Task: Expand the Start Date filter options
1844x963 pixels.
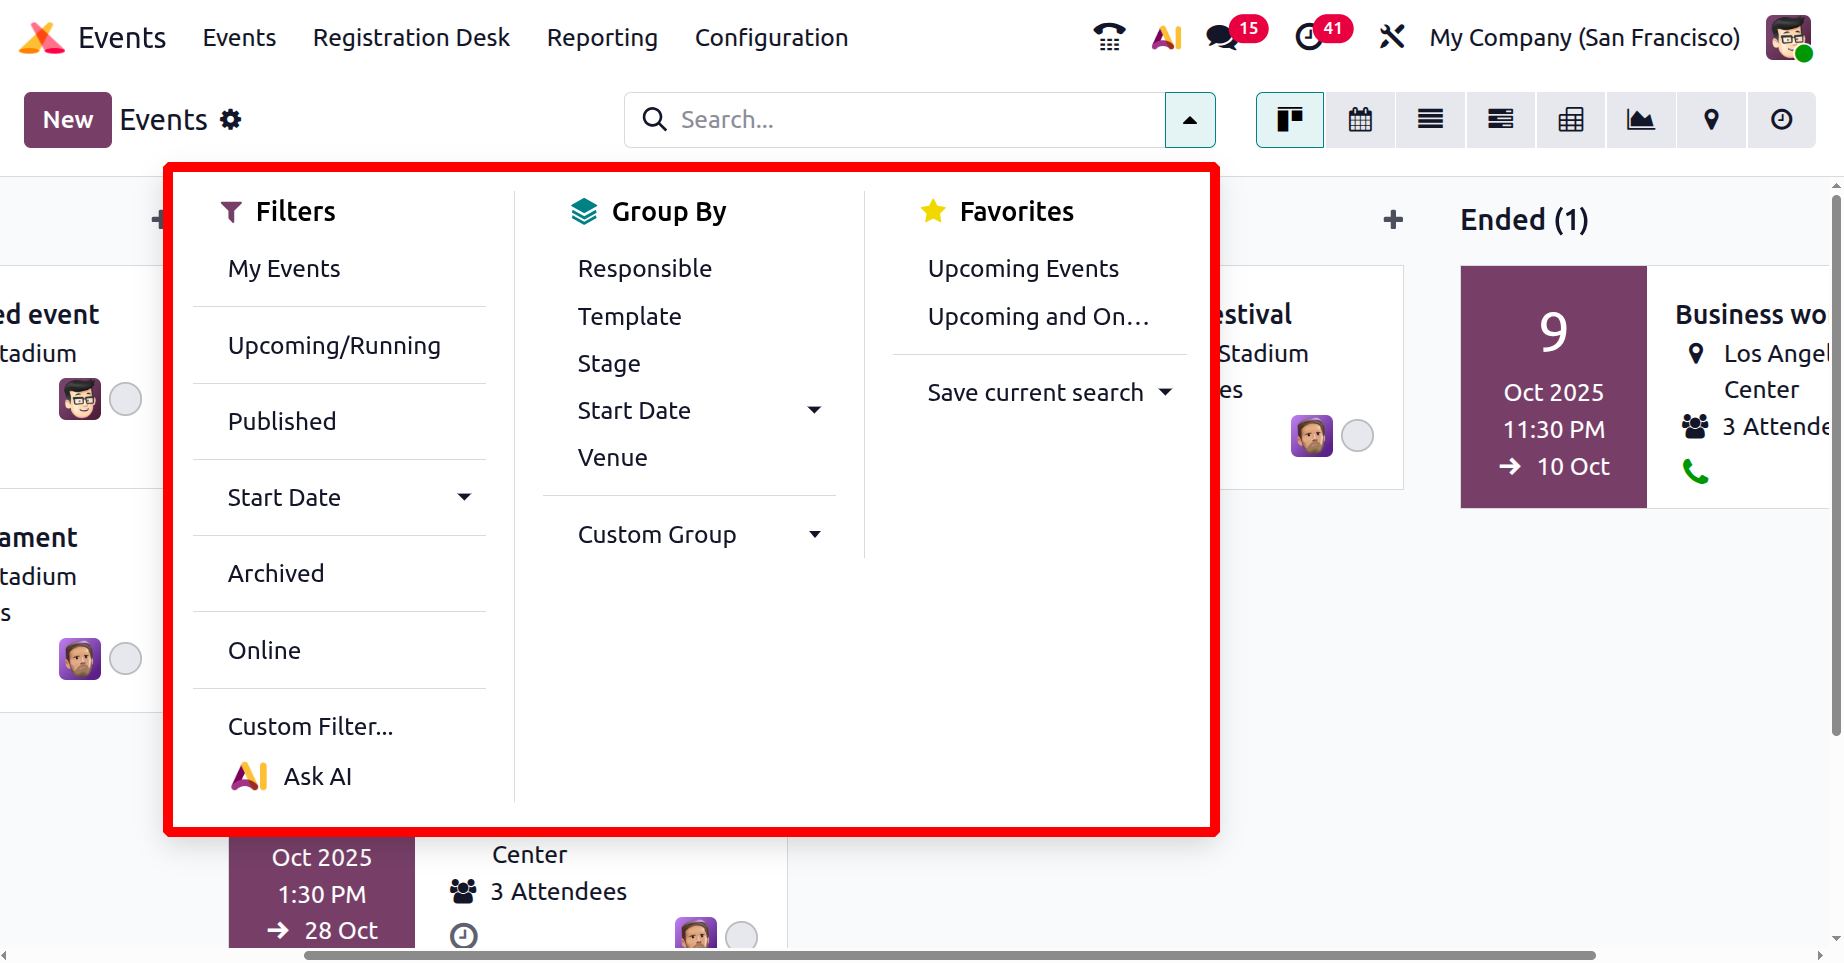Action: pos(464,498)
